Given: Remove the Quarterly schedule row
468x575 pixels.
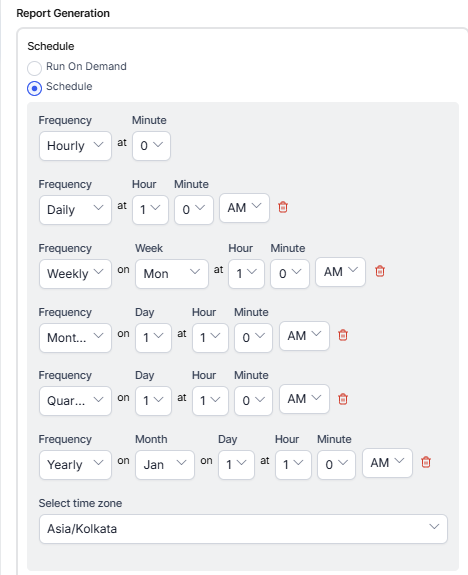Looking at the screenshot, I should (x=343, y=399).
